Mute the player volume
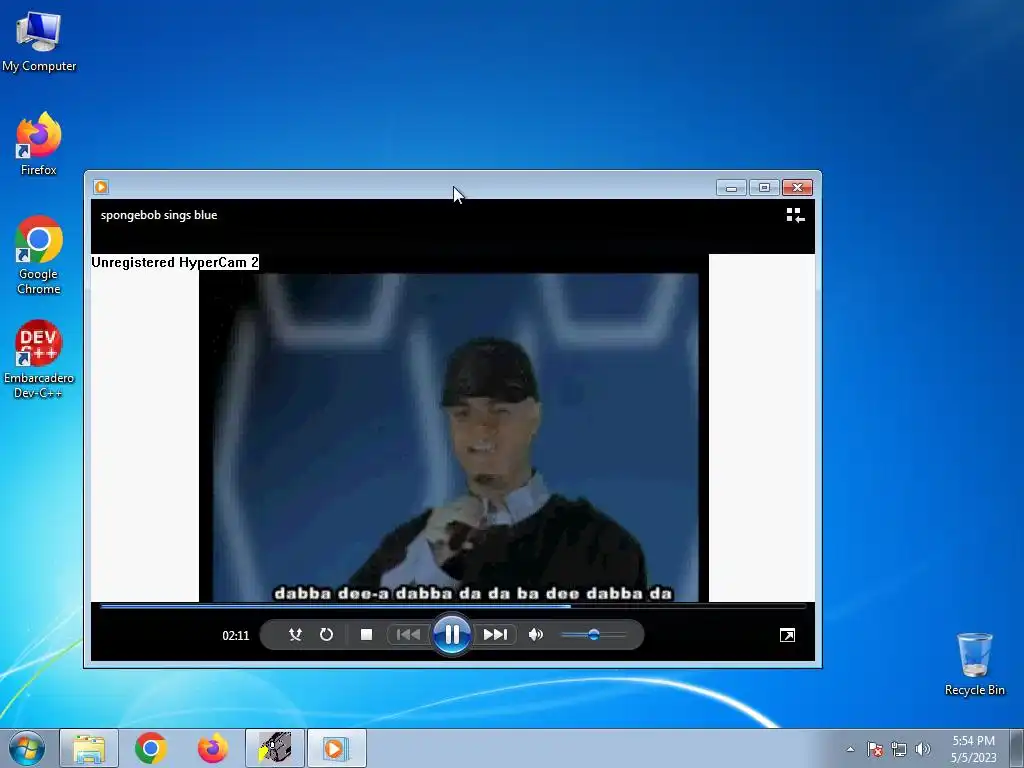Image resolution: width=1024 pixels, height=768 pixels. point(536,634)
